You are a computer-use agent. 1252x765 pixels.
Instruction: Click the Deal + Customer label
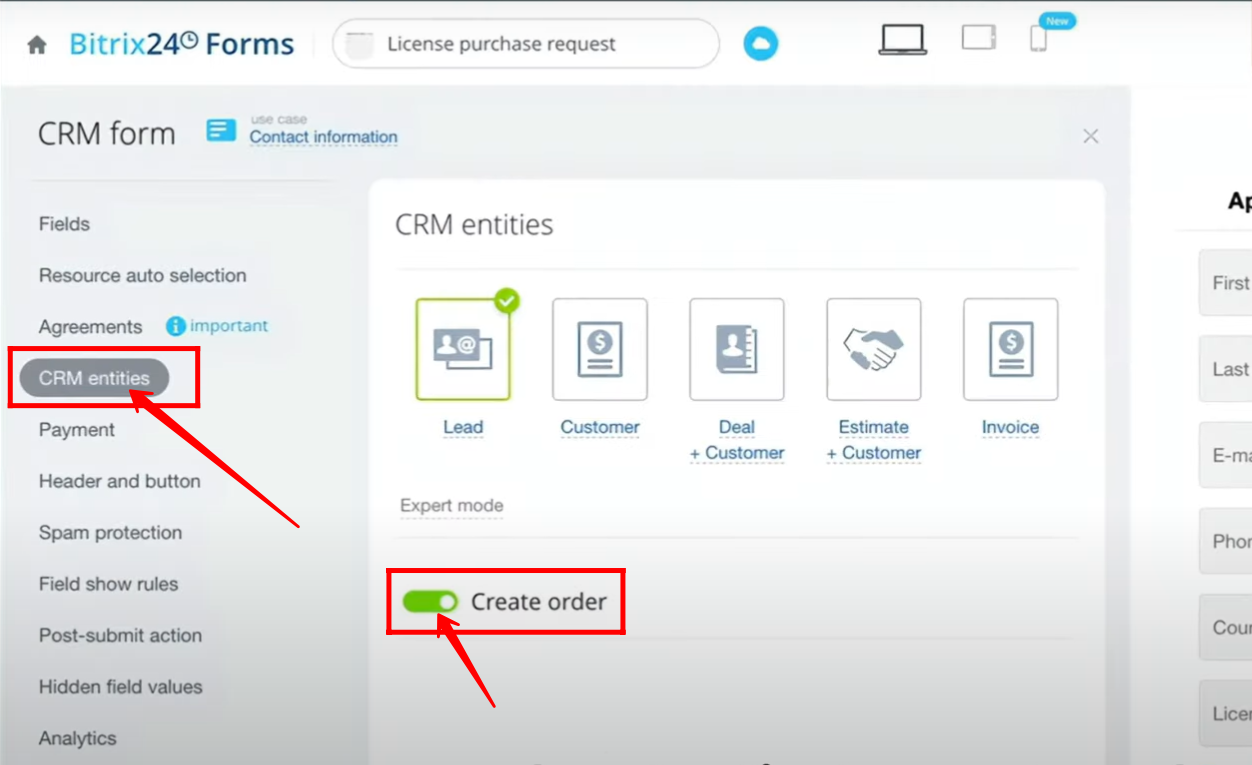(737, 440)
